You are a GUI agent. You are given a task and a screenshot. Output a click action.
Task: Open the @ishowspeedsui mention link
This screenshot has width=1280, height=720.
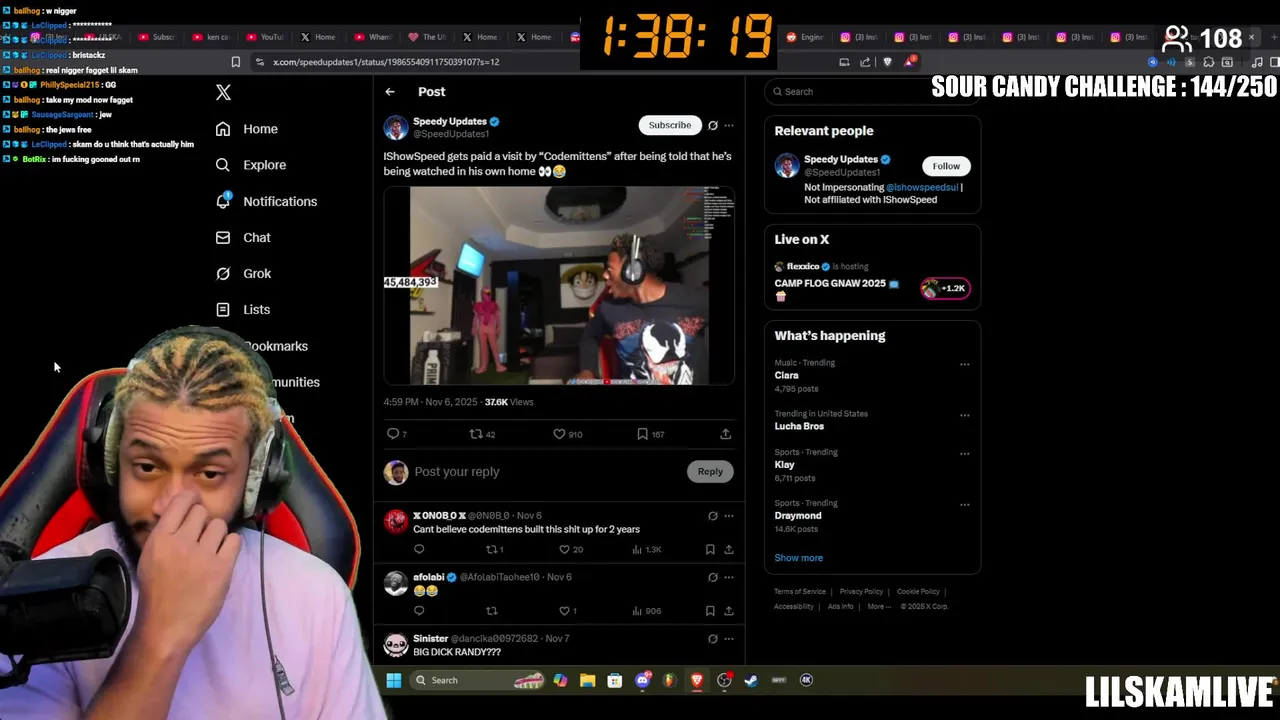[x=922, y=187]
